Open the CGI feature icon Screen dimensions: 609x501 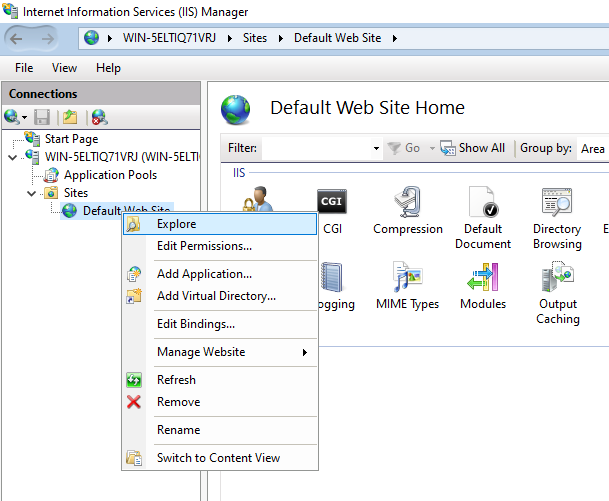332,204
